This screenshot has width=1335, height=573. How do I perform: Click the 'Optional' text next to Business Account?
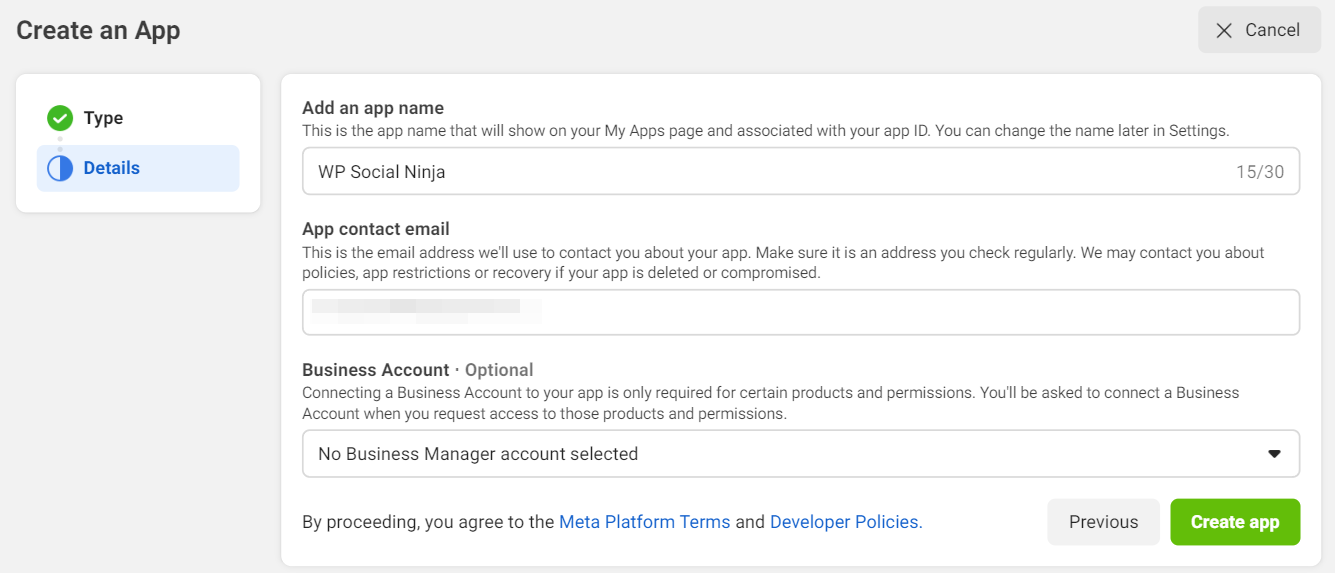(x=499, y=370)
